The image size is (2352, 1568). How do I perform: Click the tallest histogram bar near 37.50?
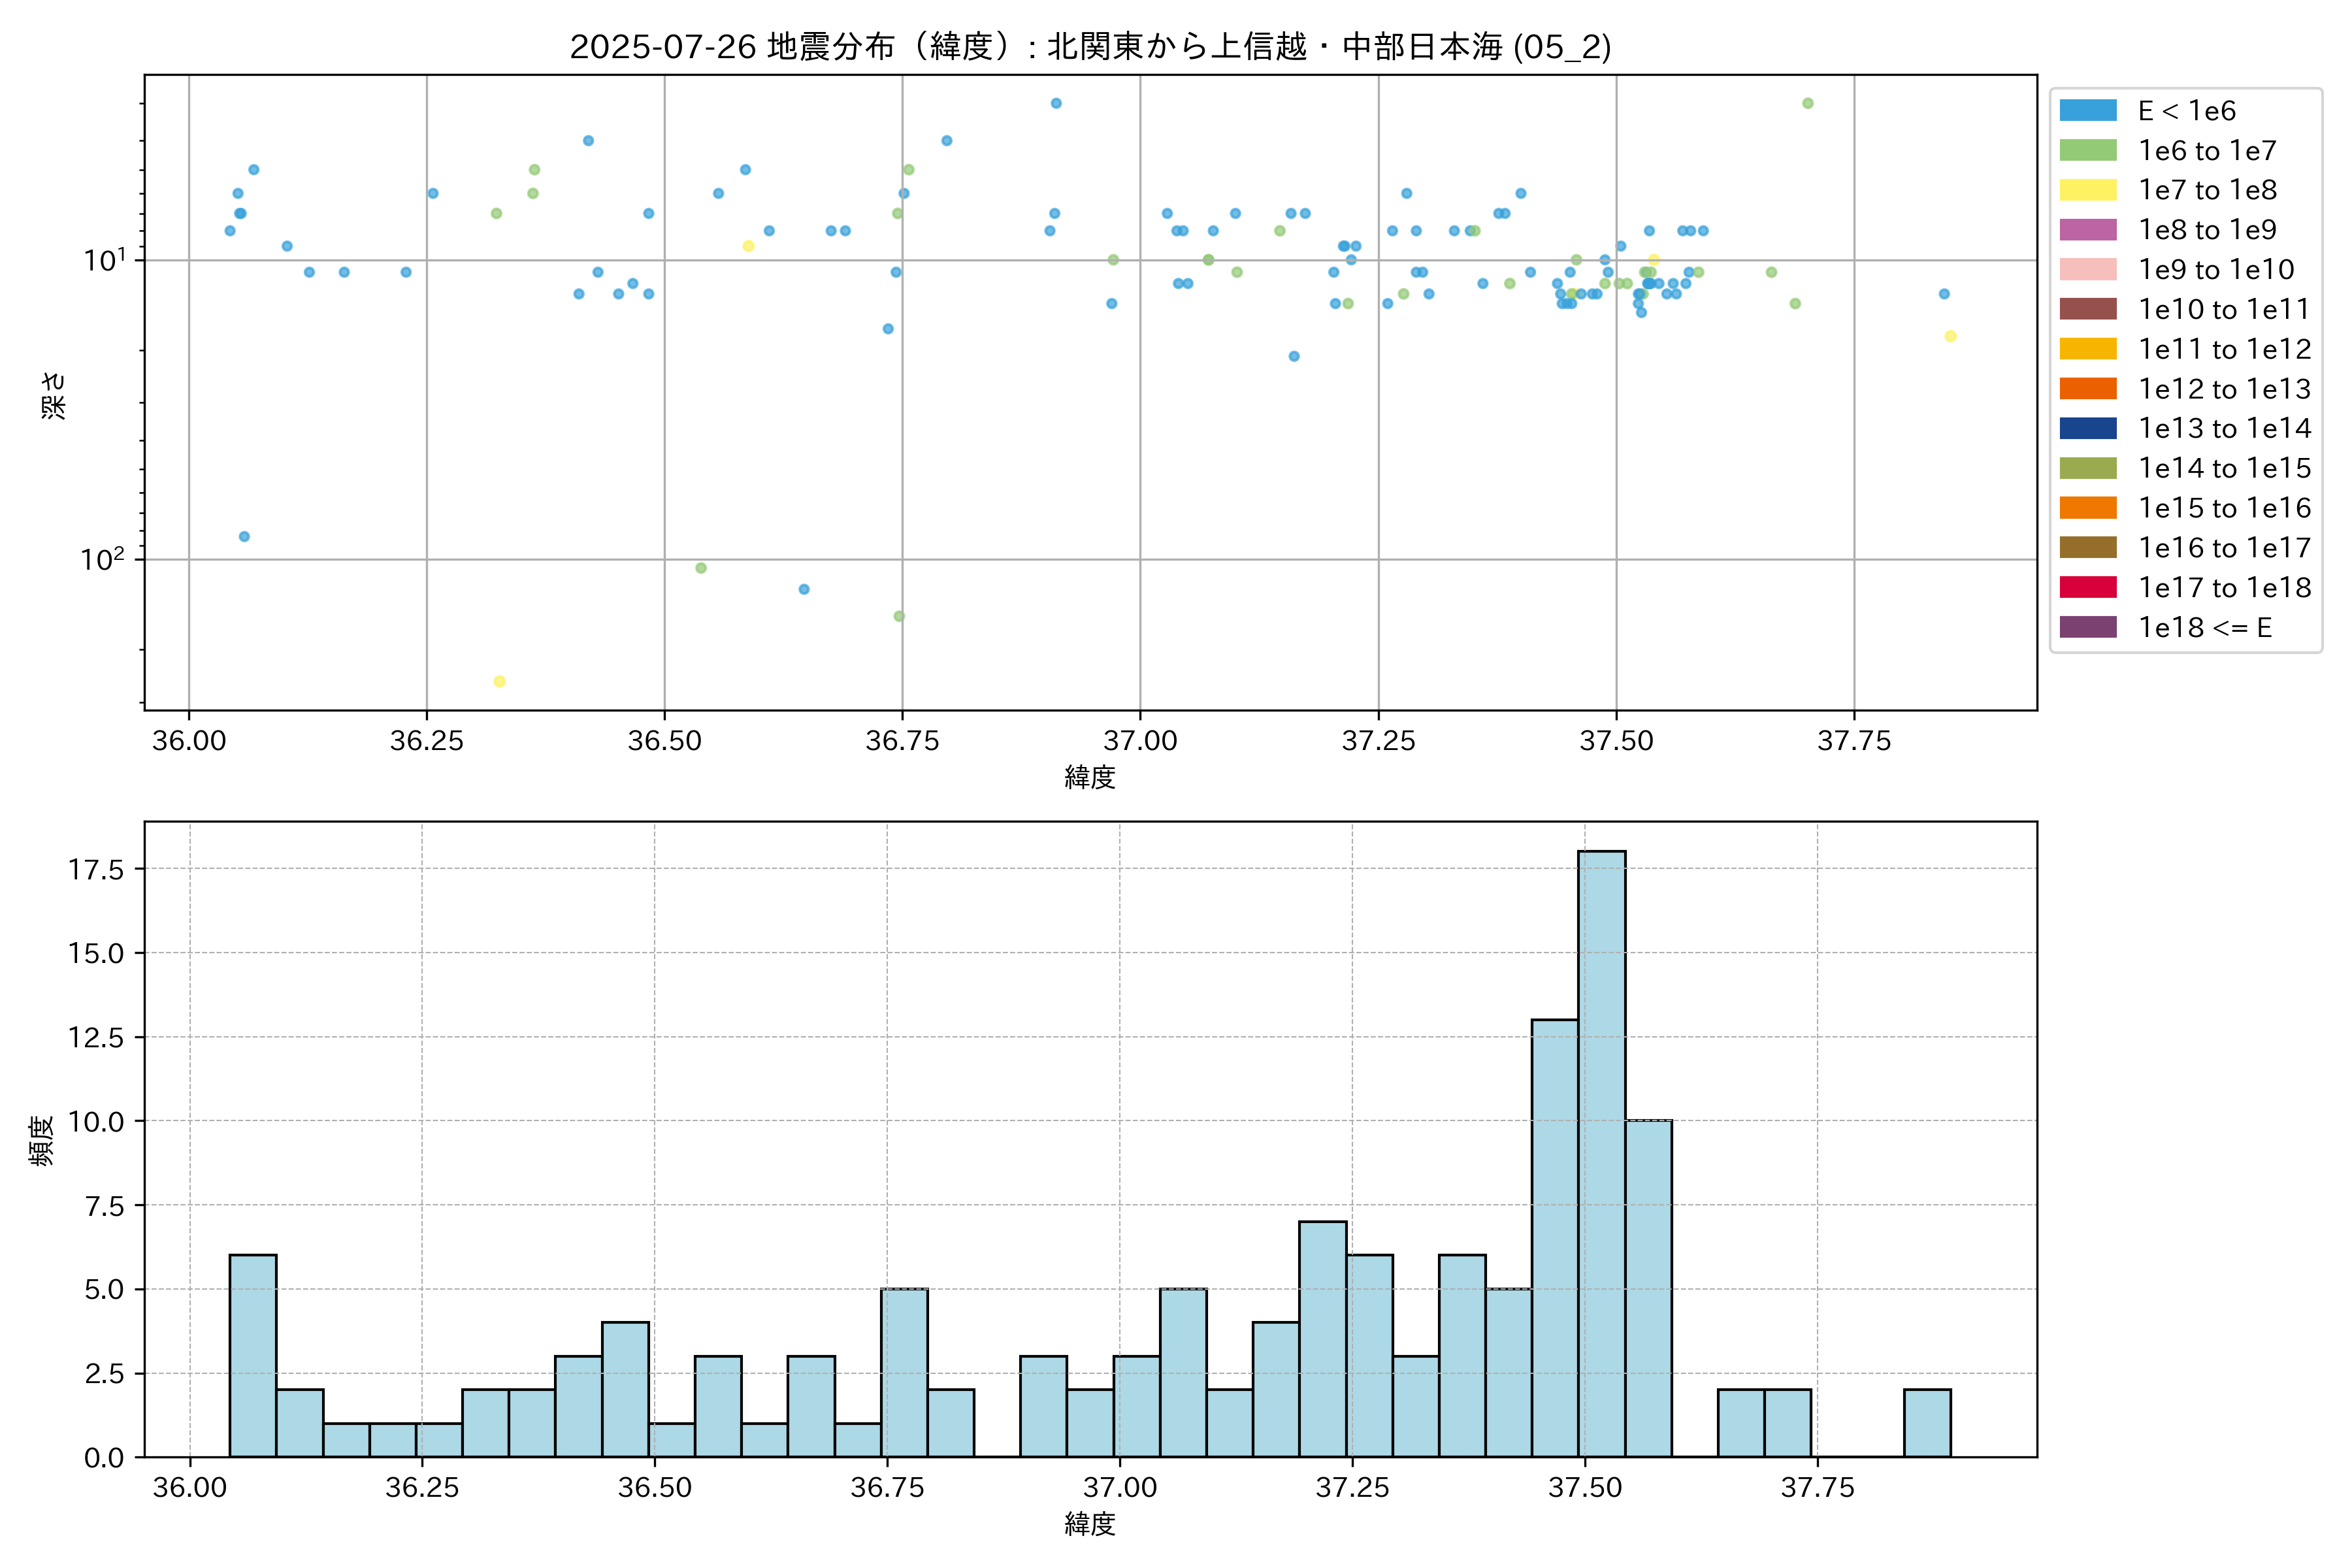point(1601,1153)
